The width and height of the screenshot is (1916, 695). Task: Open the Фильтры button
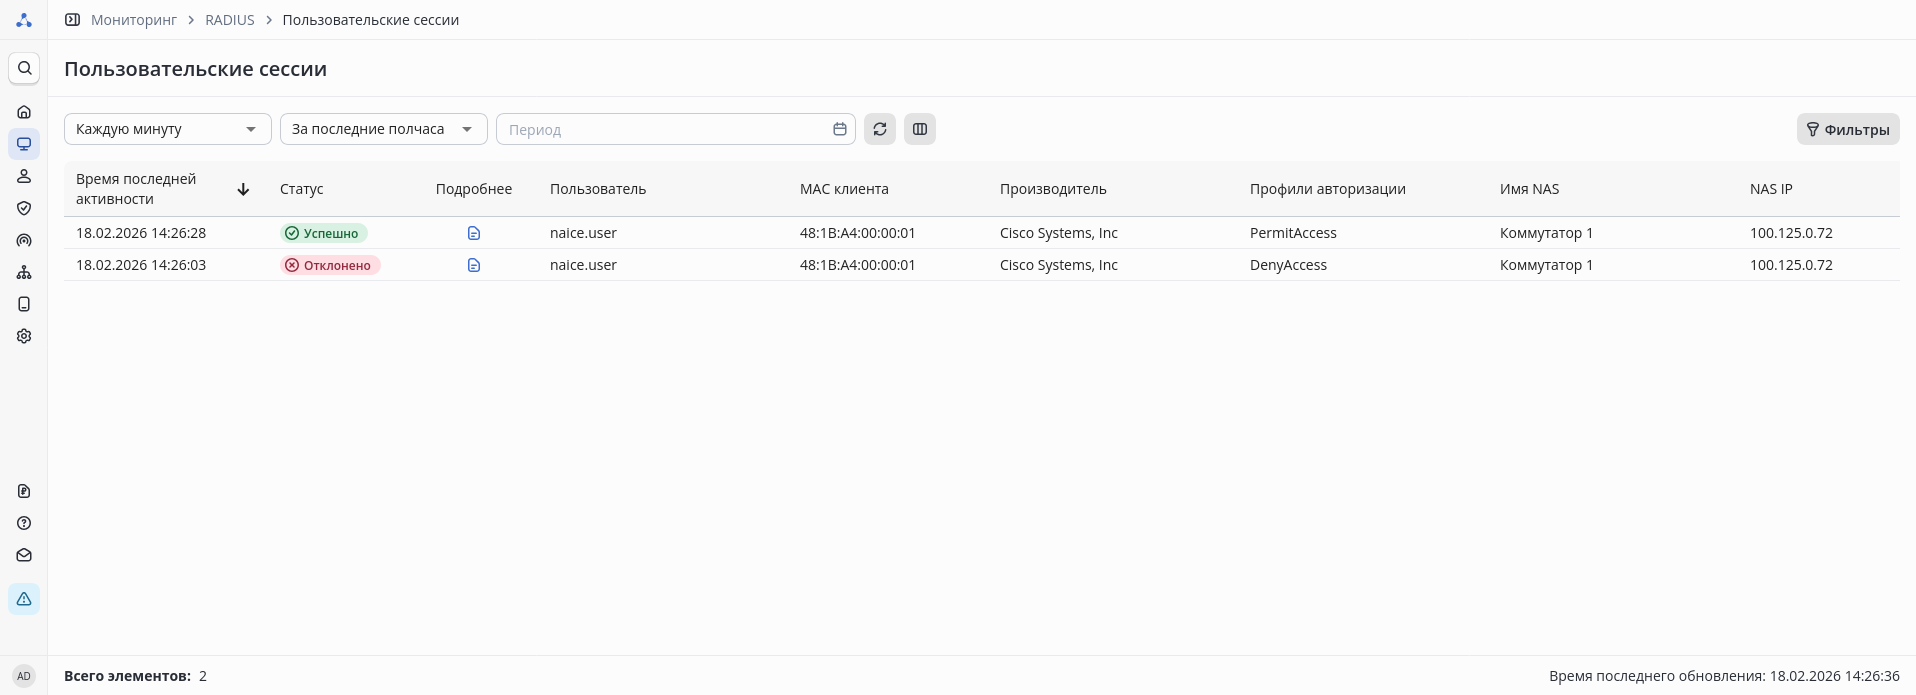click(x=1848, y=129)
